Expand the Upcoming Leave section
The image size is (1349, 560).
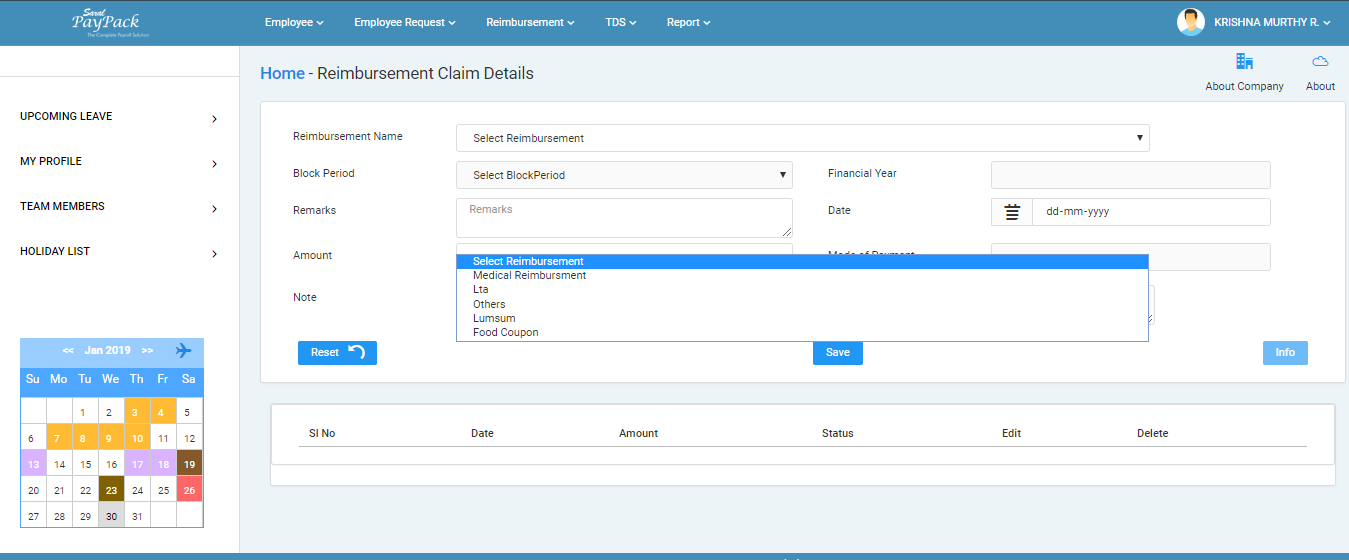tap(119, 117)
